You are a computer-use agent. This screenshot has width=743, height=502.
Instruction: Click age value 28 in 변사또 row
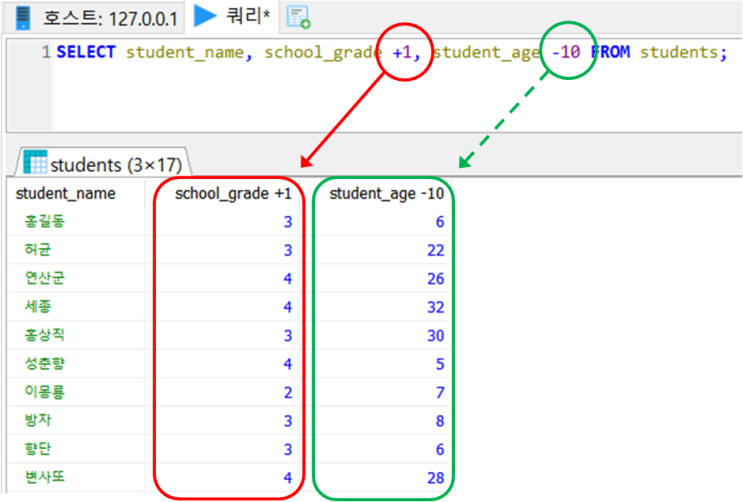point(435,478)
